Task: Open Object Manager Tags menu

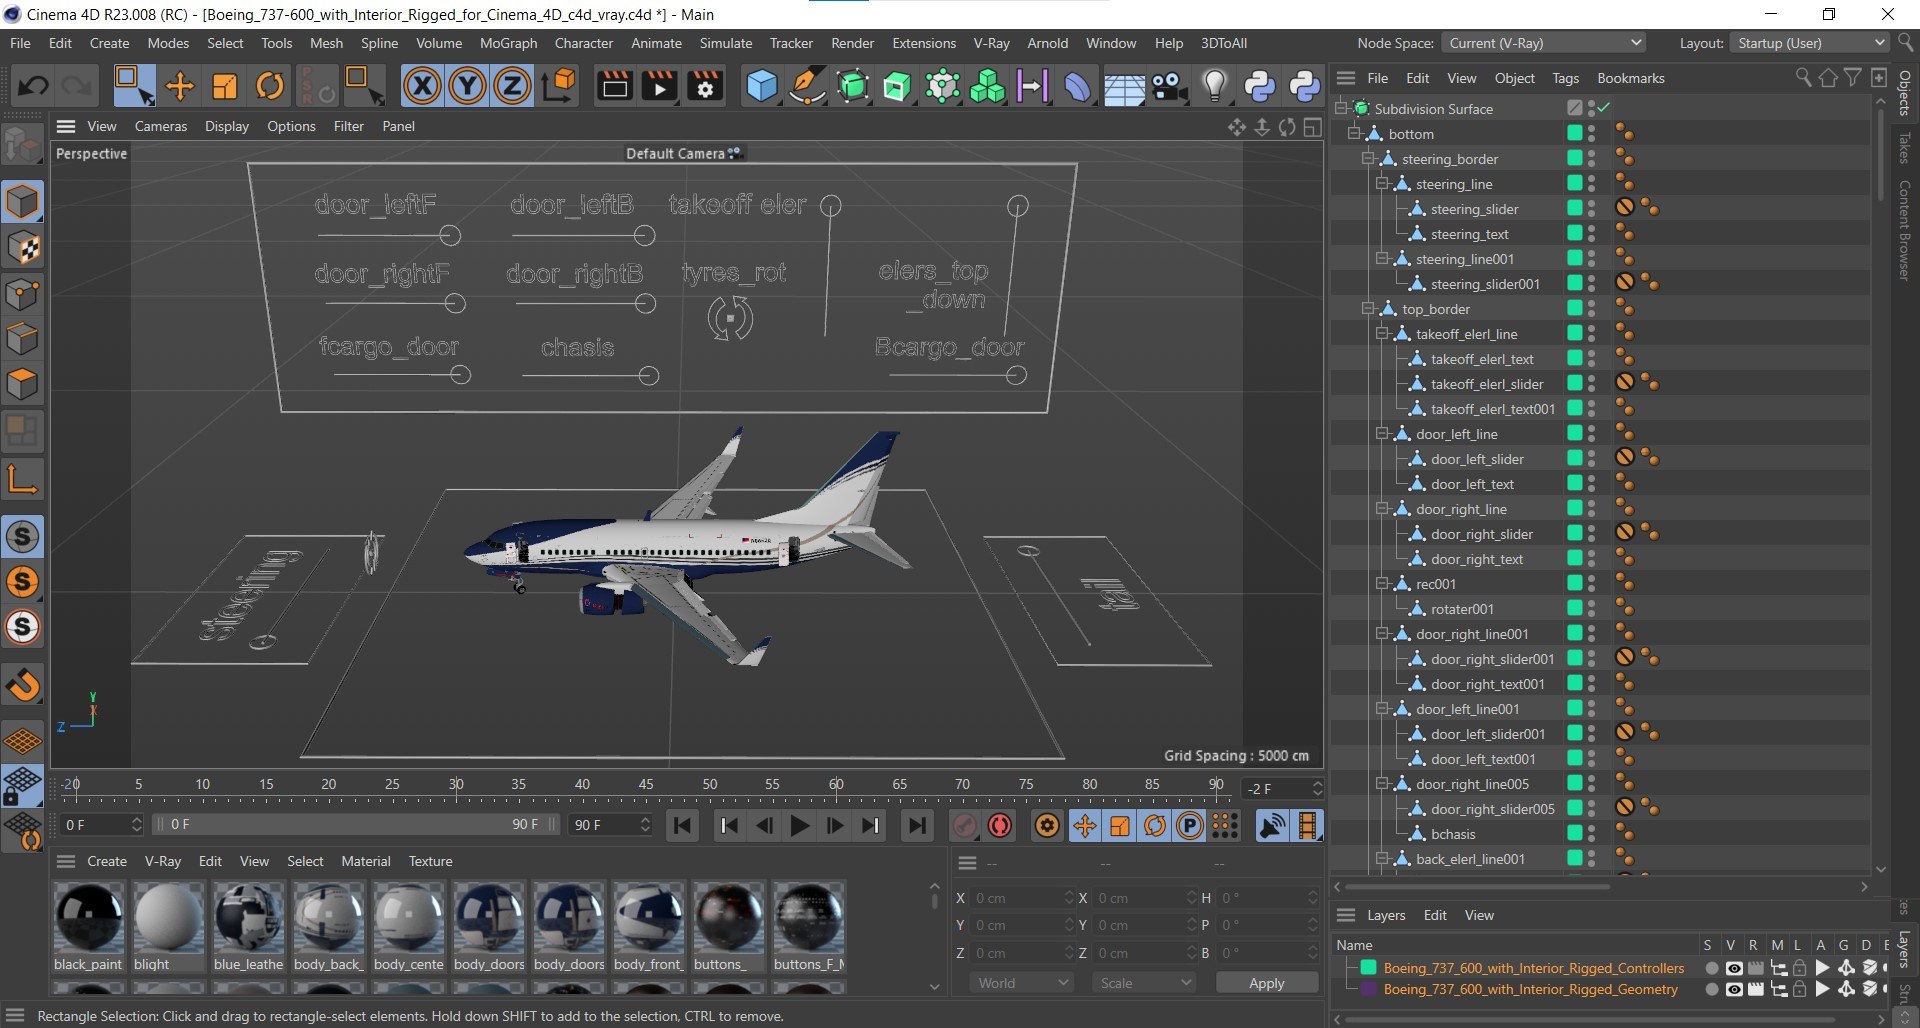Action: click(1565, 78)
